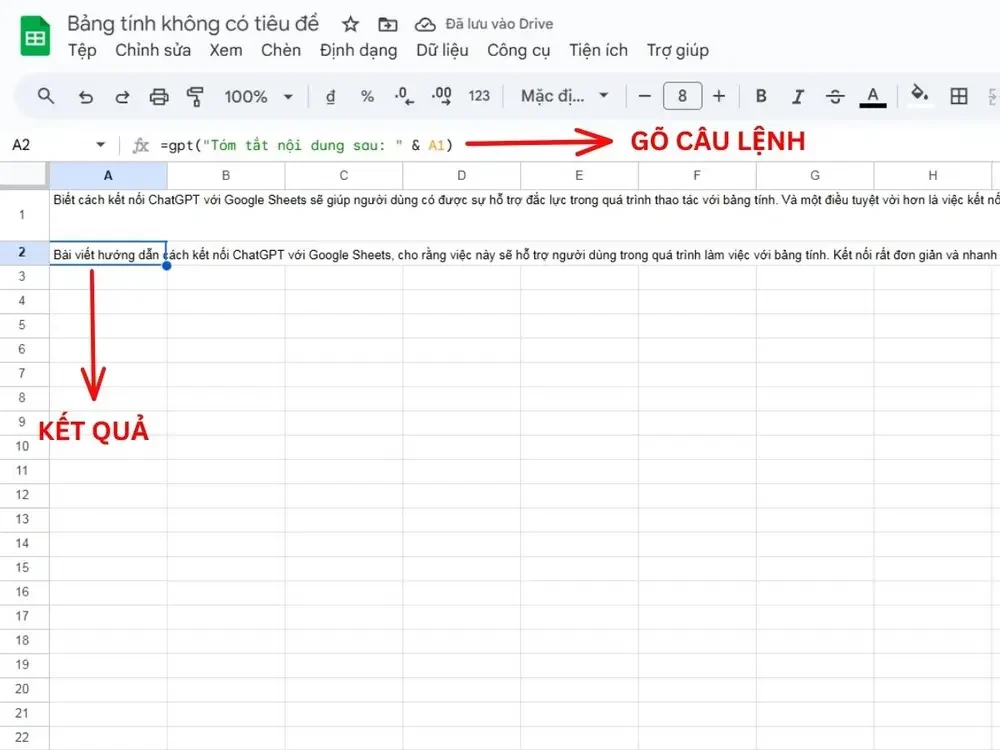
Task: Open the Công cụ menu
Action: (x=518, y=50)
